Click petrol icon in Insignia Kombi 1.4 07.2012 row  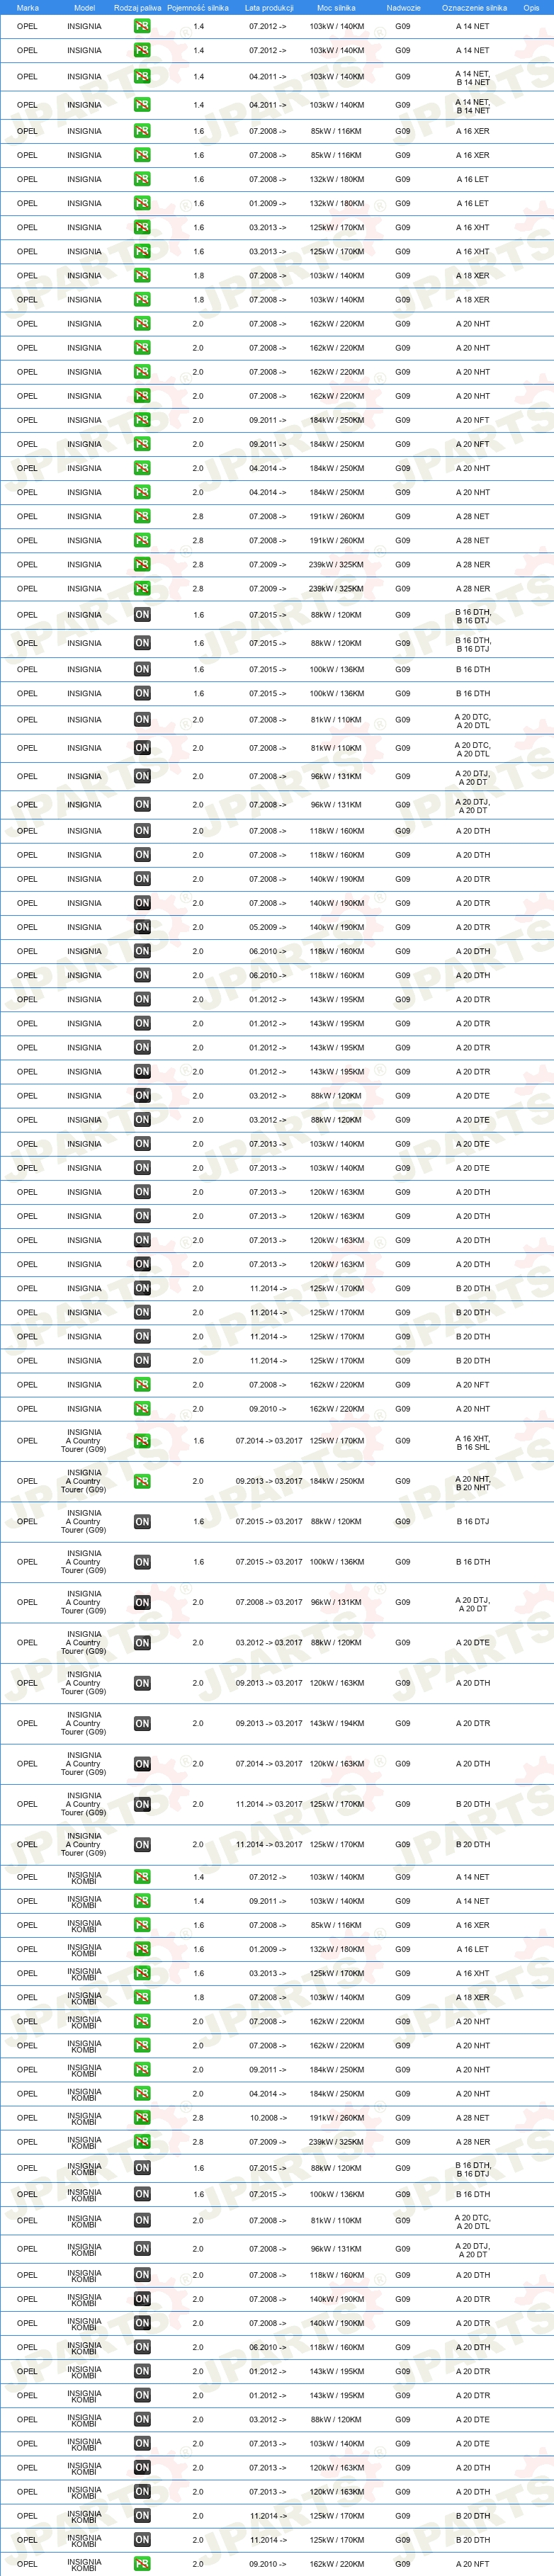click(x=142, y=1877)
